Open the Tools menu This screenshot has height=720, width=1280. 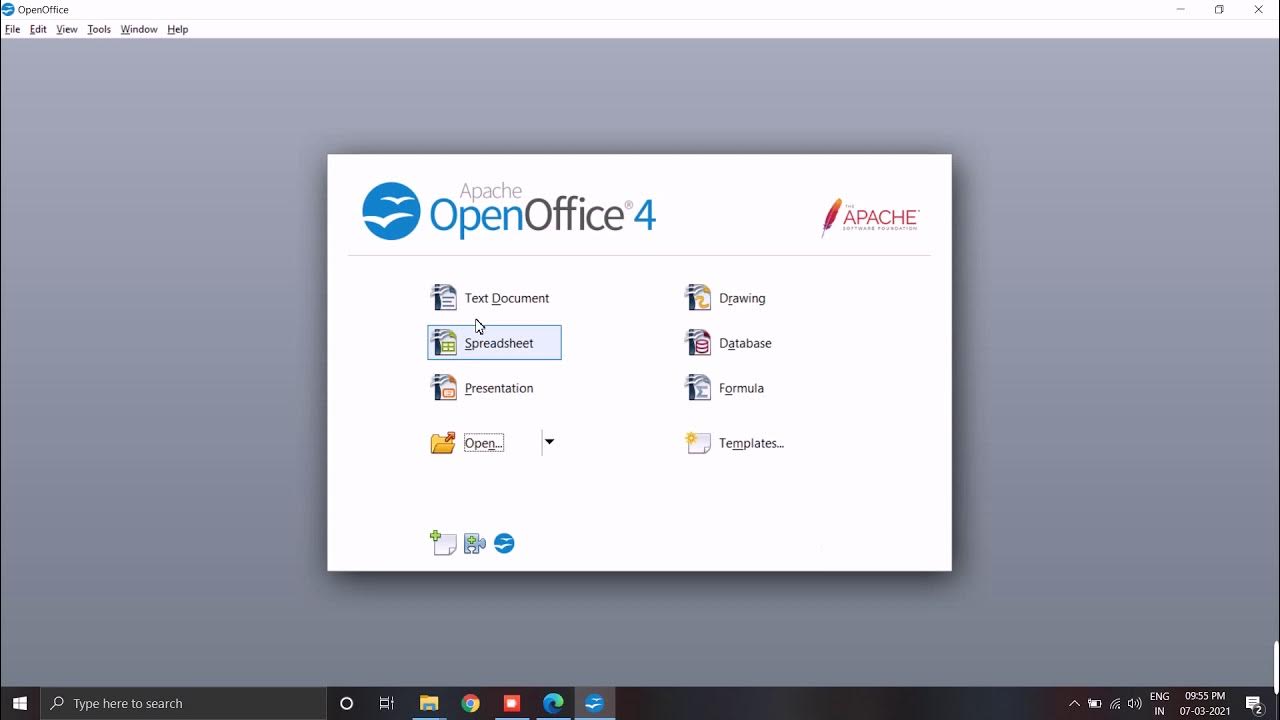pyautogui.click(x=99, y=29)
